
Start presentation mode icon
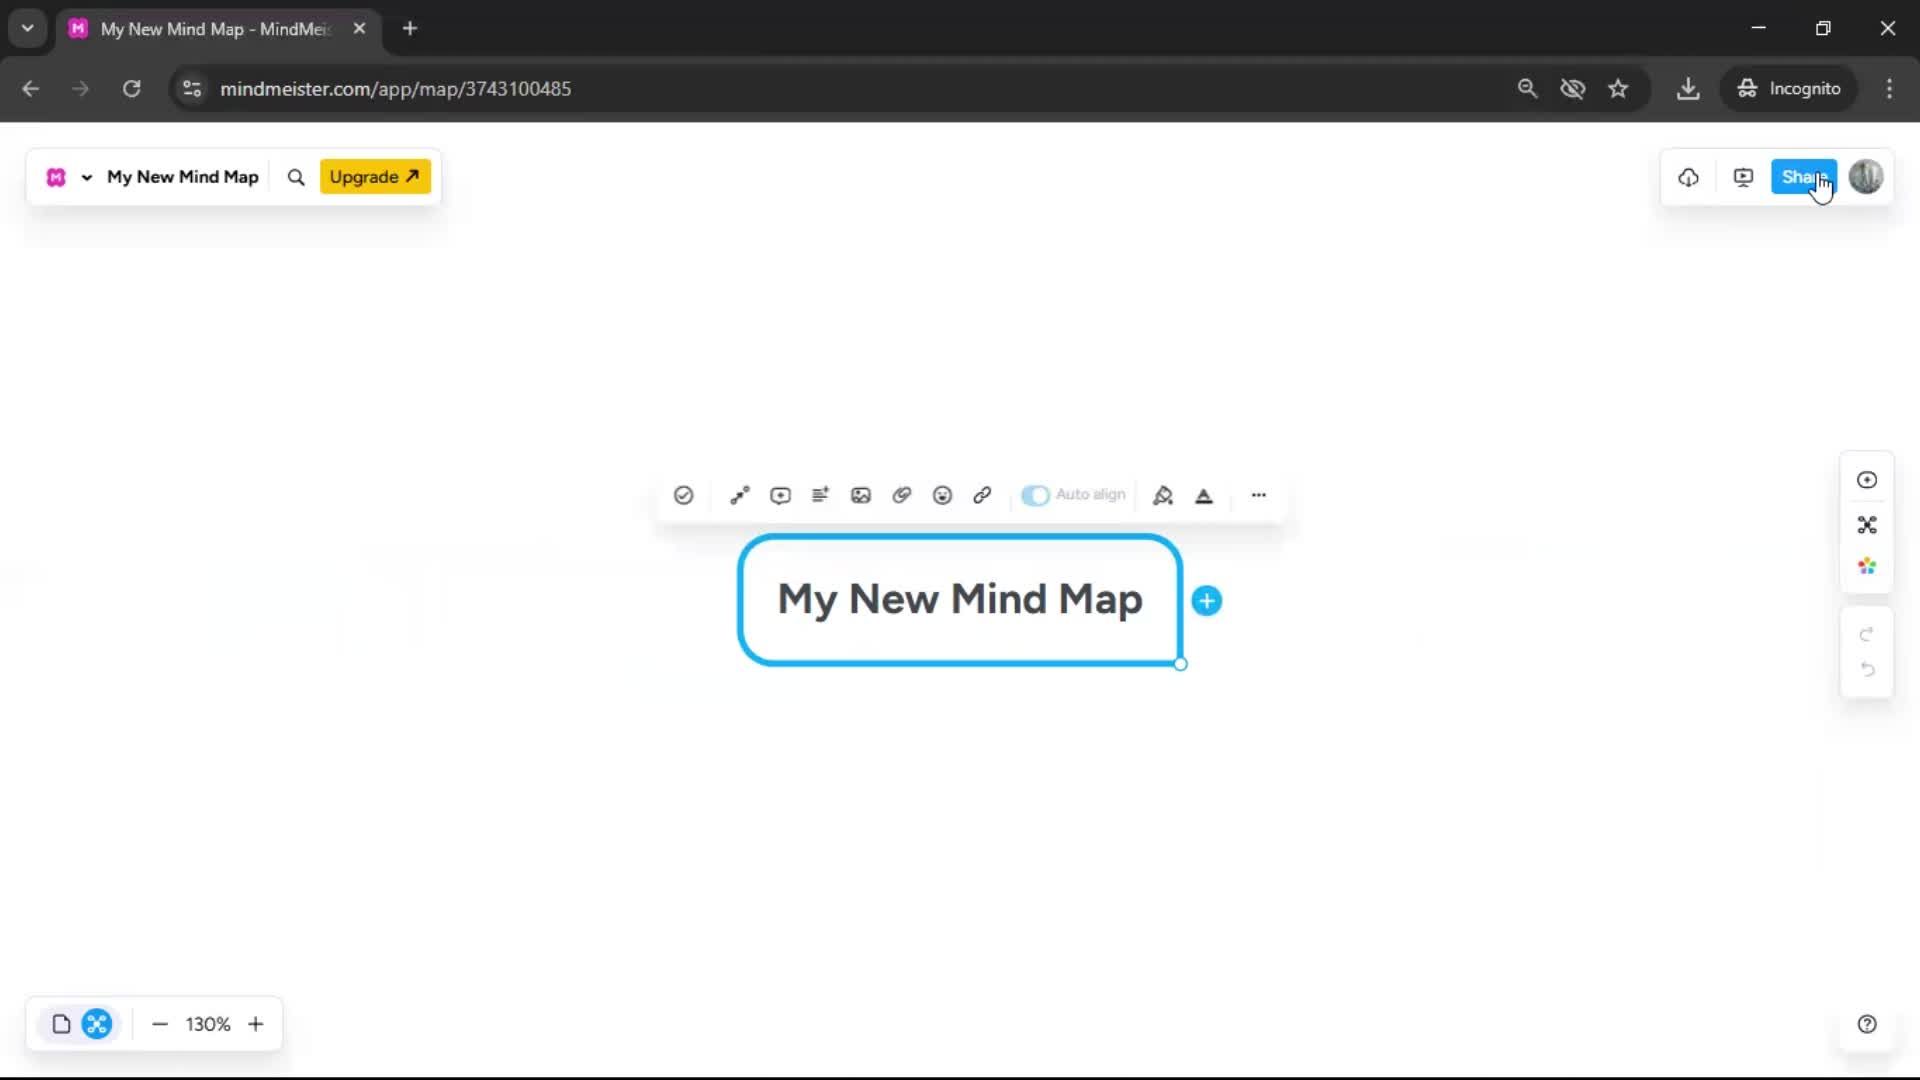pos(1743,177)
